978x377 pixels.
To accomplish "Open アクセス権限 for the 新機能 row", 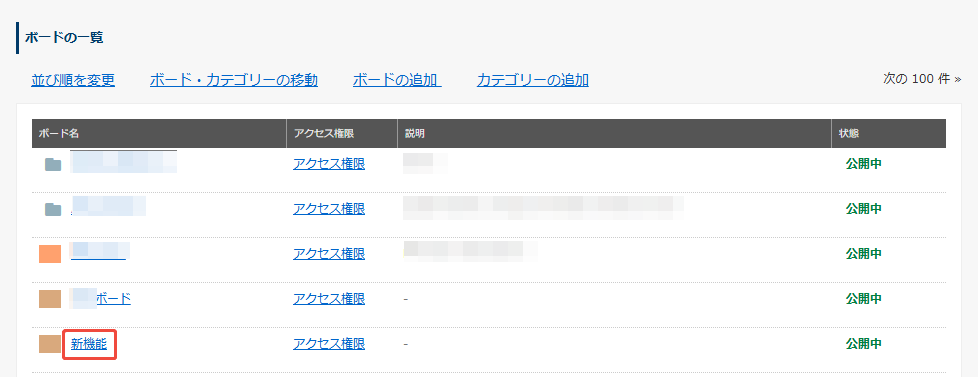I will (x=329, y=343).
